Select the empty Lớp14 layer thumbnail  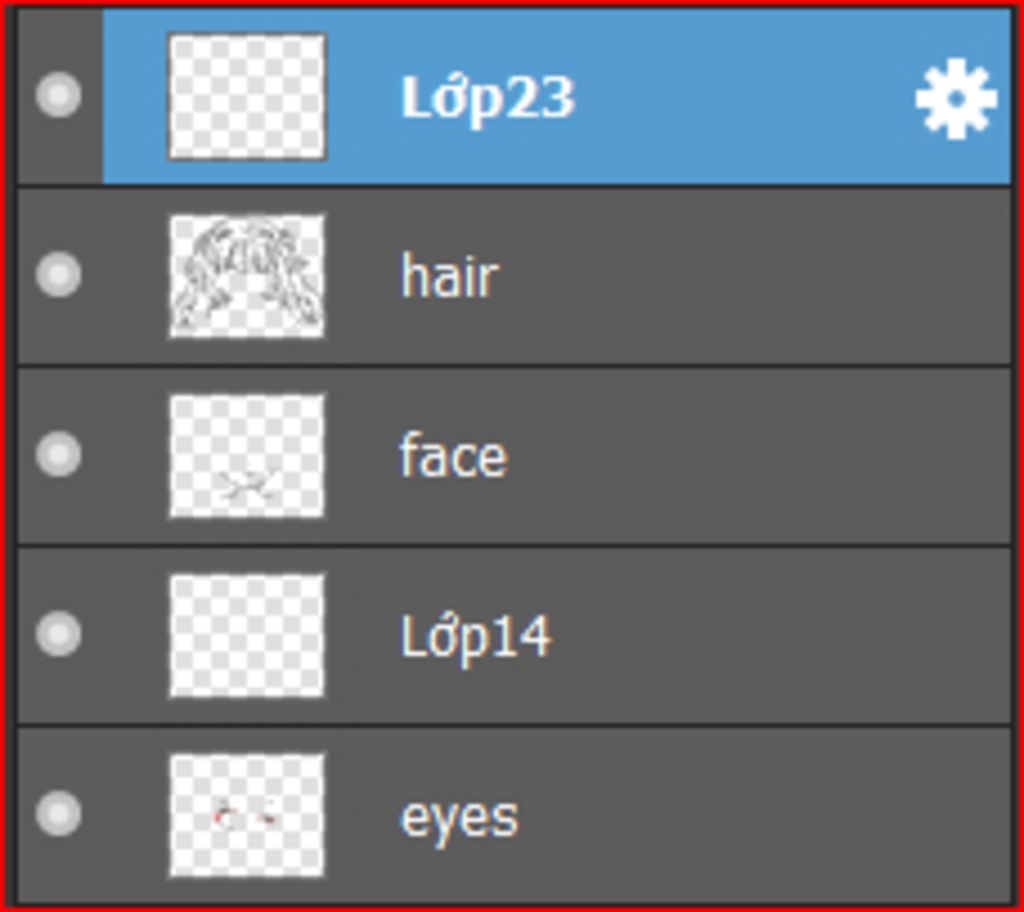(x=246, y=634)
